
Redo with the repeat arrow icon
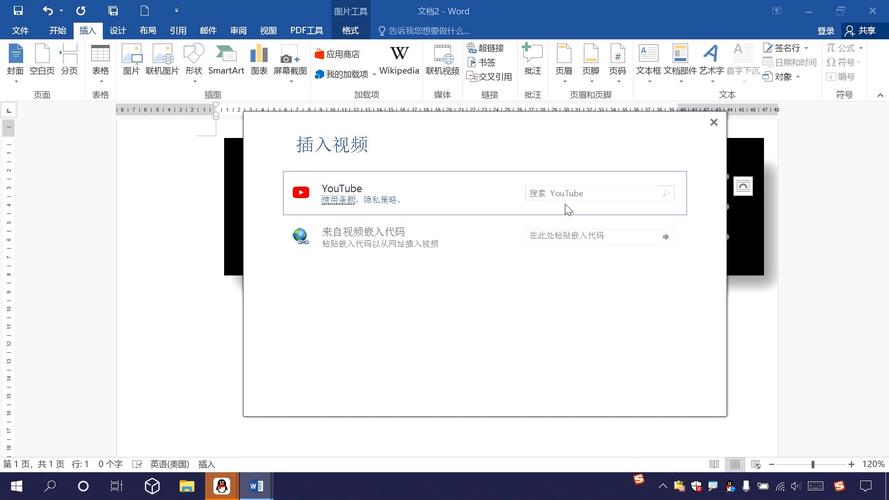tap(81, 11)
